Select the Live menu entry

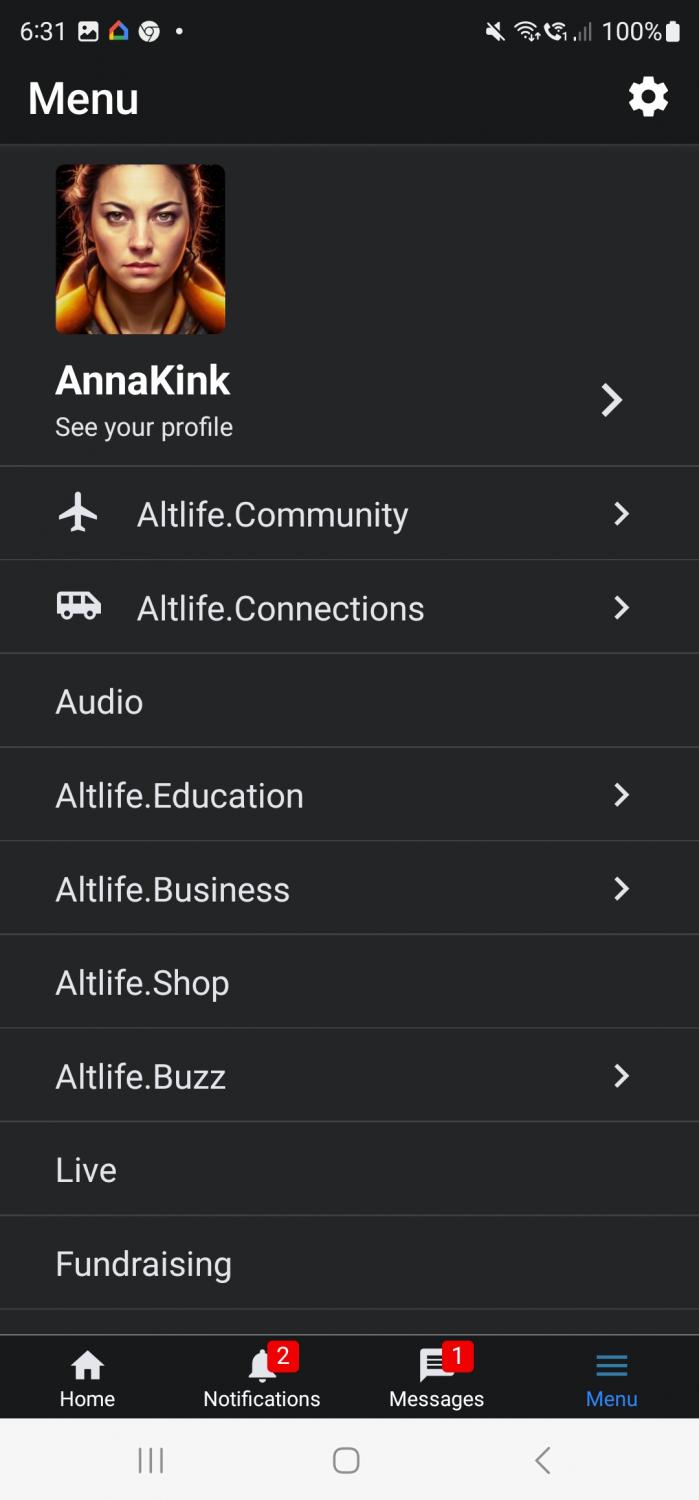click(x=86, y=1170)
